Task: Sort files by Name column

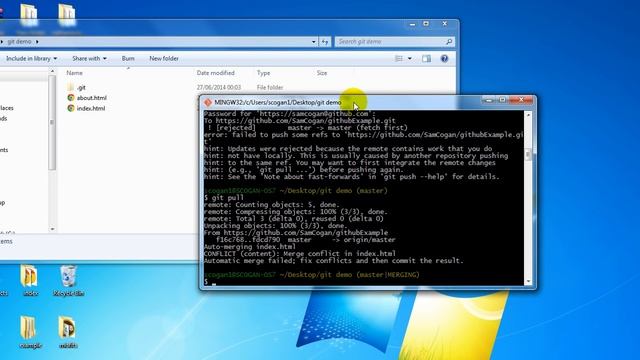Action: 75,73
